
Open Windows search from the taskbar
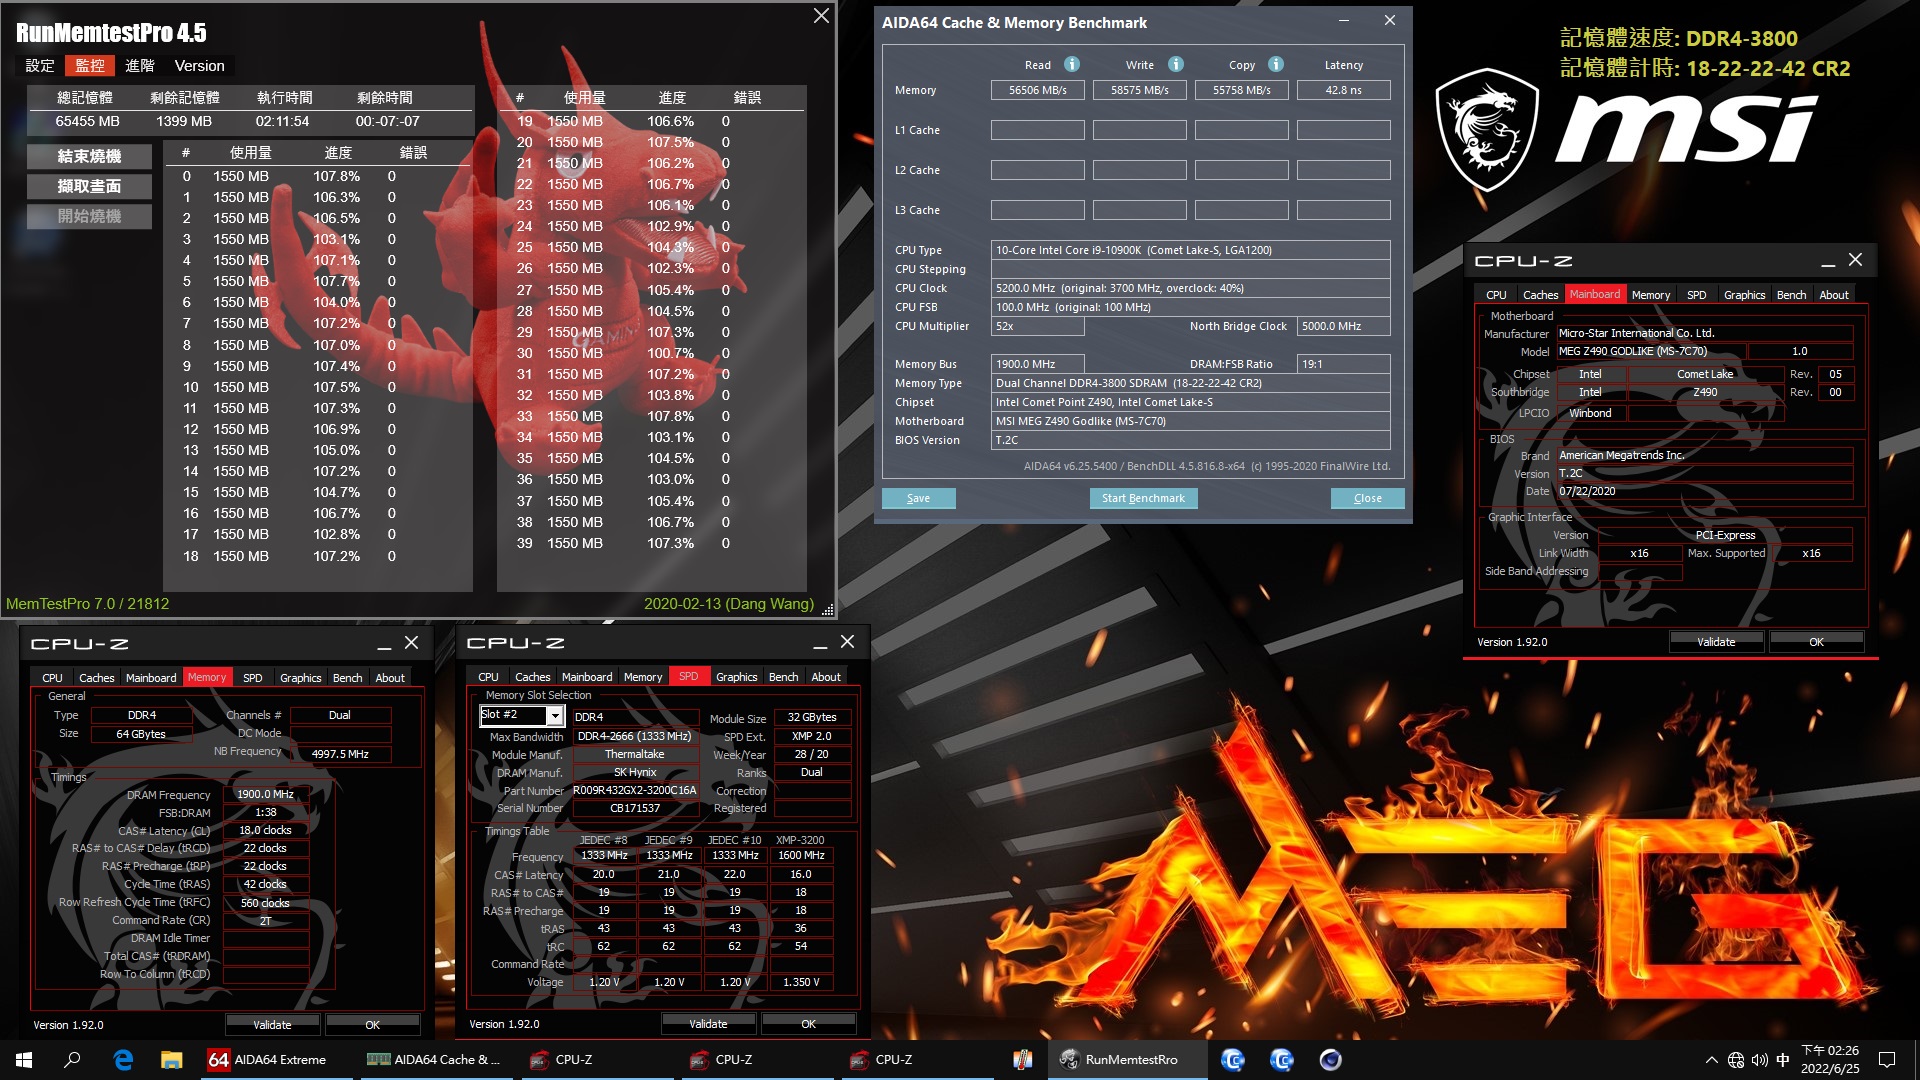pyautogui.click(x=72, y=1060)
